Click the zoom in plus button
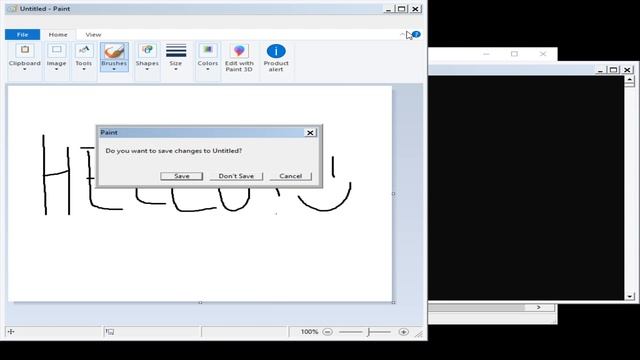Screen dimensions: 640x360 click(x=403, y=332)
